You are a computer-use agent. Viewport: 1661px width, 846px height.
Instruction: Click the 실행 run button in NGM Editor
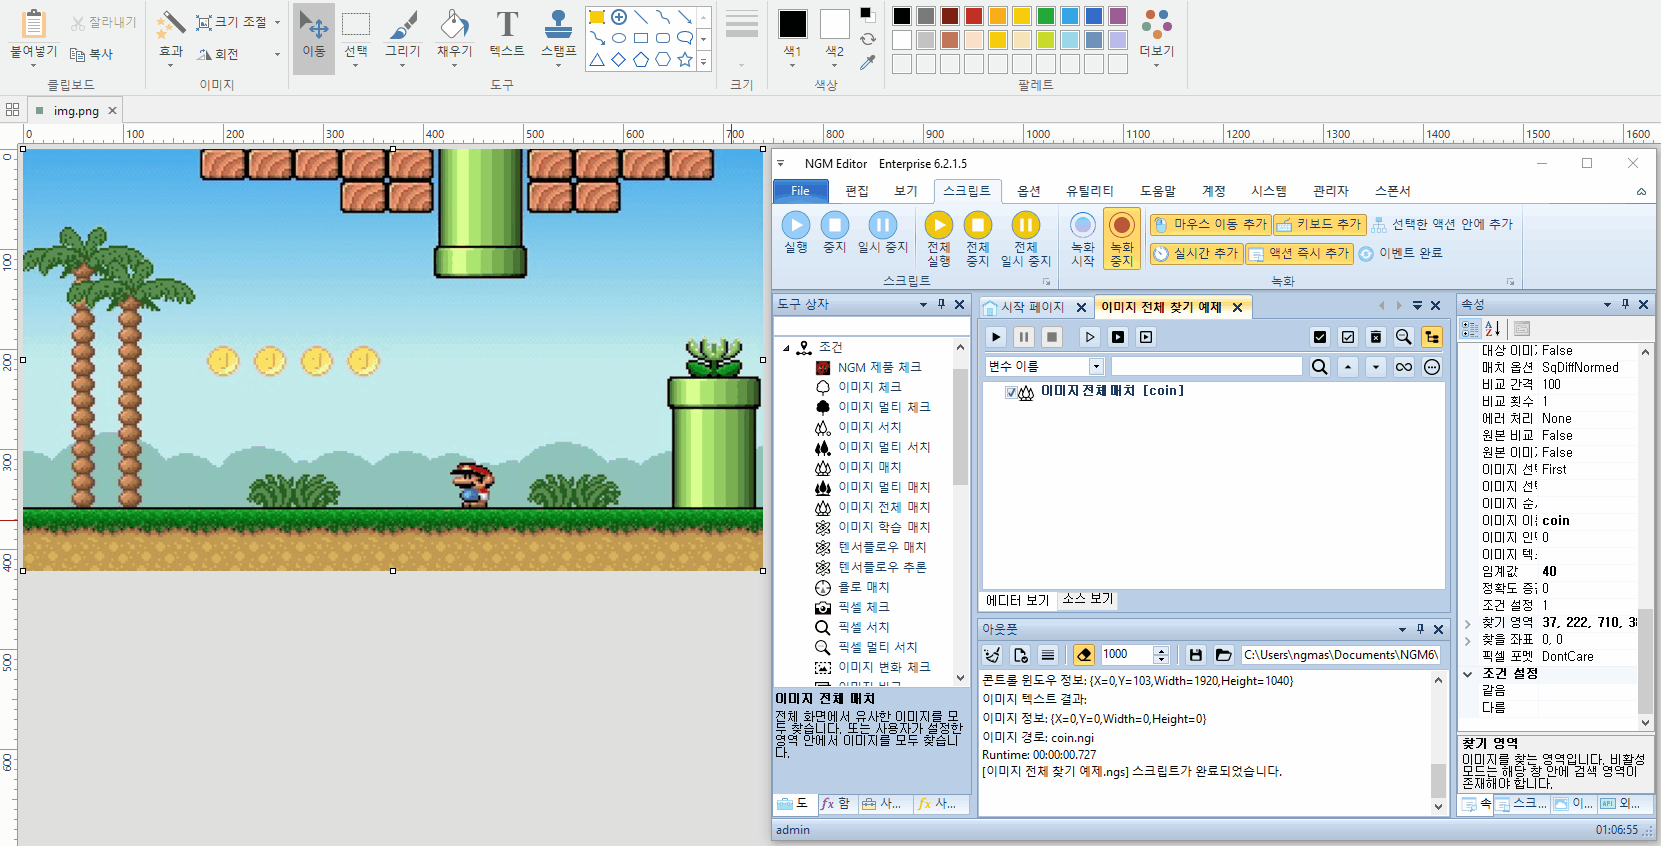[796, 233]
